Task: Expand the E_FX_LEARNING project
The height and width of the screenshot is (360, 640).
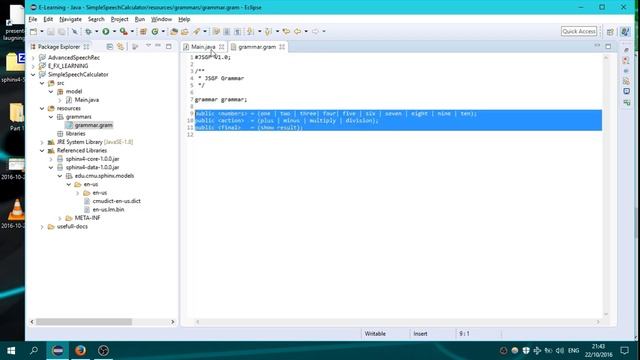Action: (33, 66)
